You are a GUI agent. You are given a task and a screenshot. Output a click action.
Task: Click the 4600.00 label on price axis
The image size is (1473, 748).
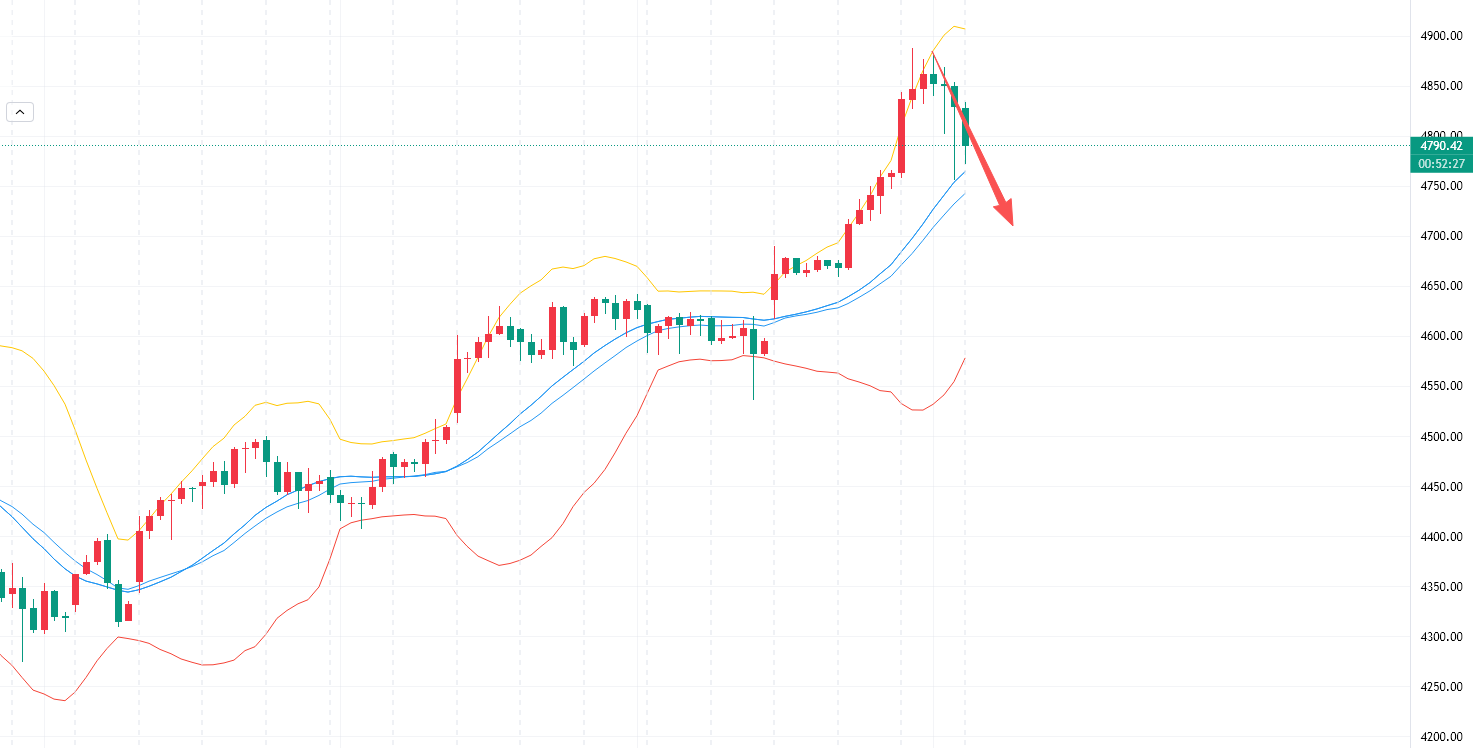[1441, 336]
